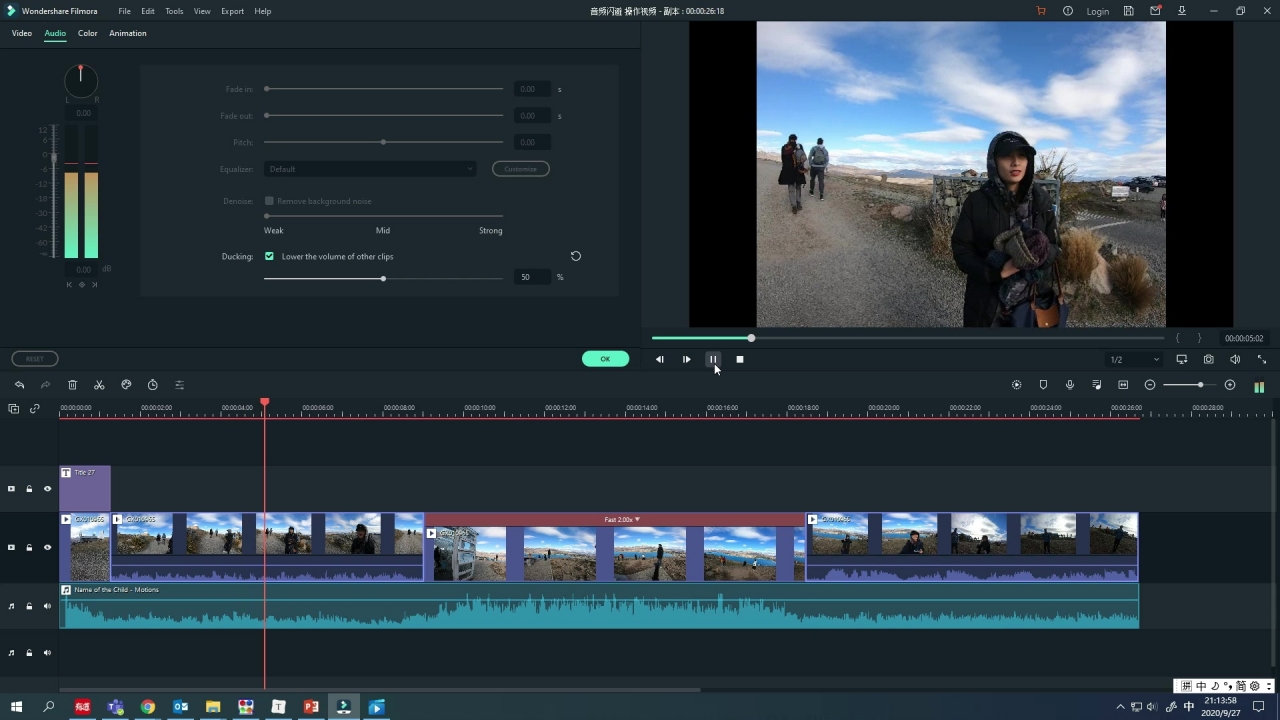Zoom out timeline with minus icon
This screenshot has width=1280, height=720.
coord(1150,385)
